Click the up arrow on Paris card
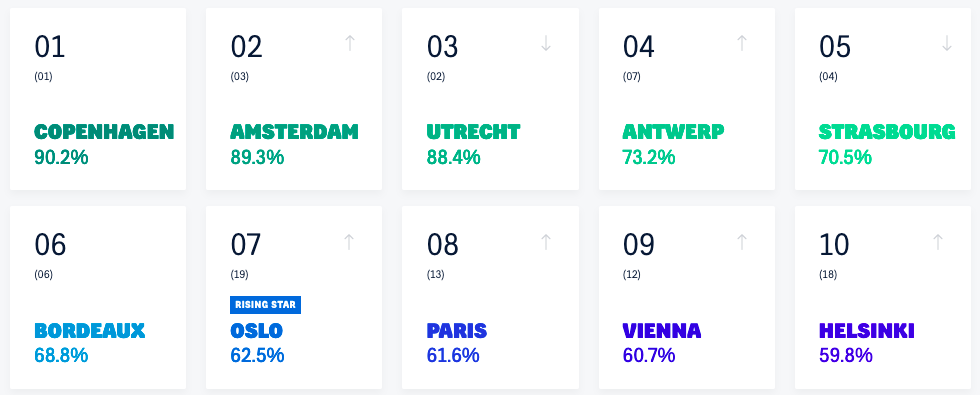 (x=546, y=242)
